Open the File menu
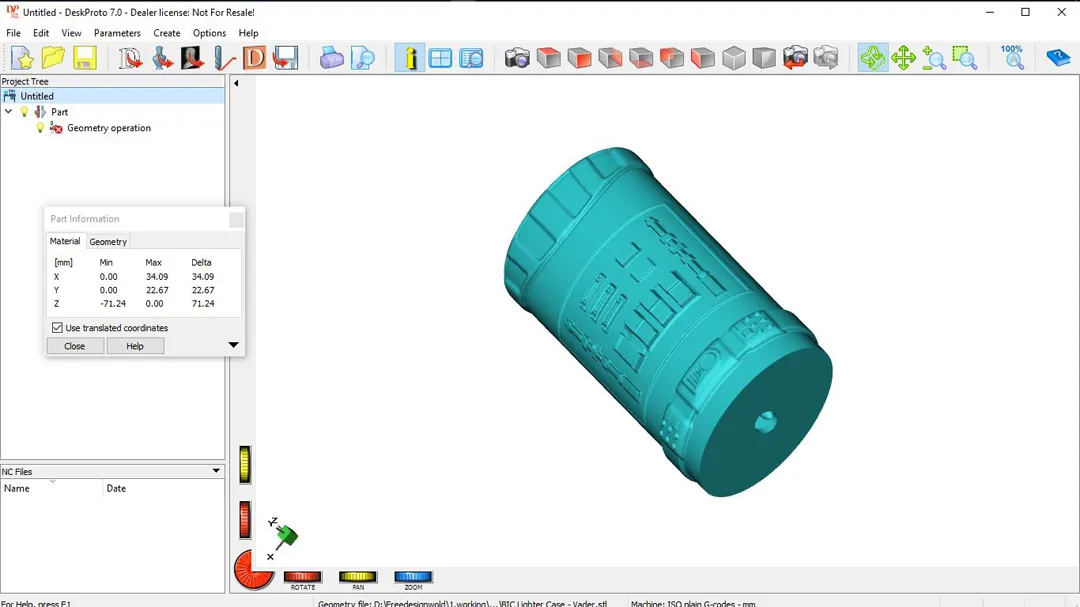 [13, 33]
